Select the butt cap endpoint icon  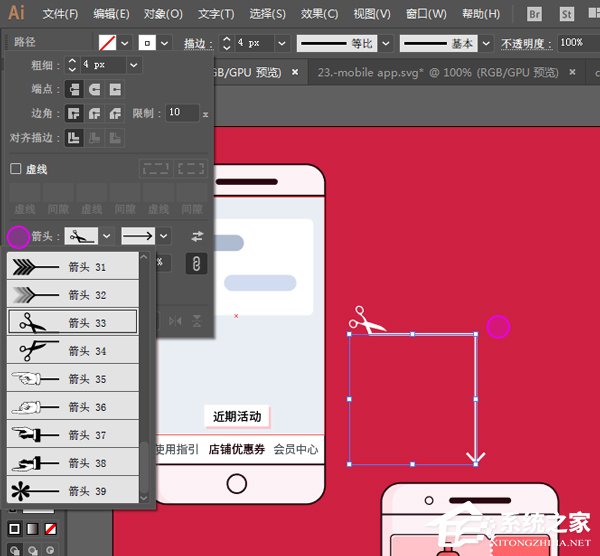(x=74, y=89)
